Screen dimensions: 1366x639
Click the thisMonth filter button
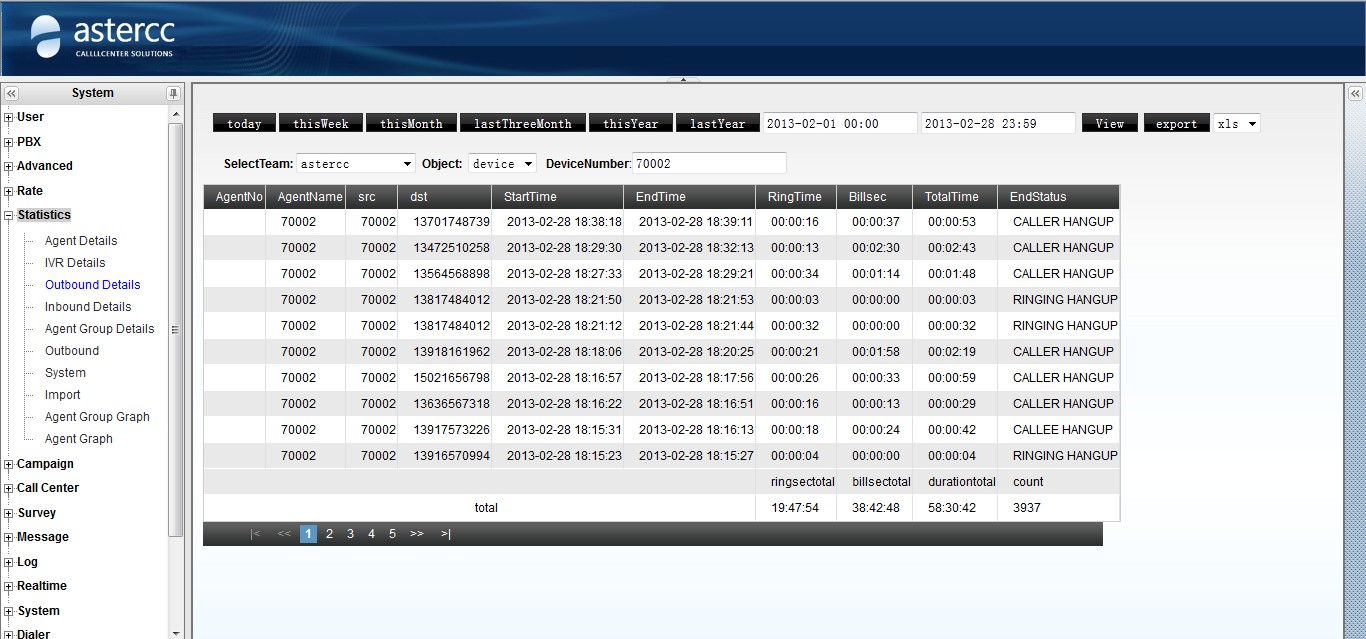[x=411, y=123]
